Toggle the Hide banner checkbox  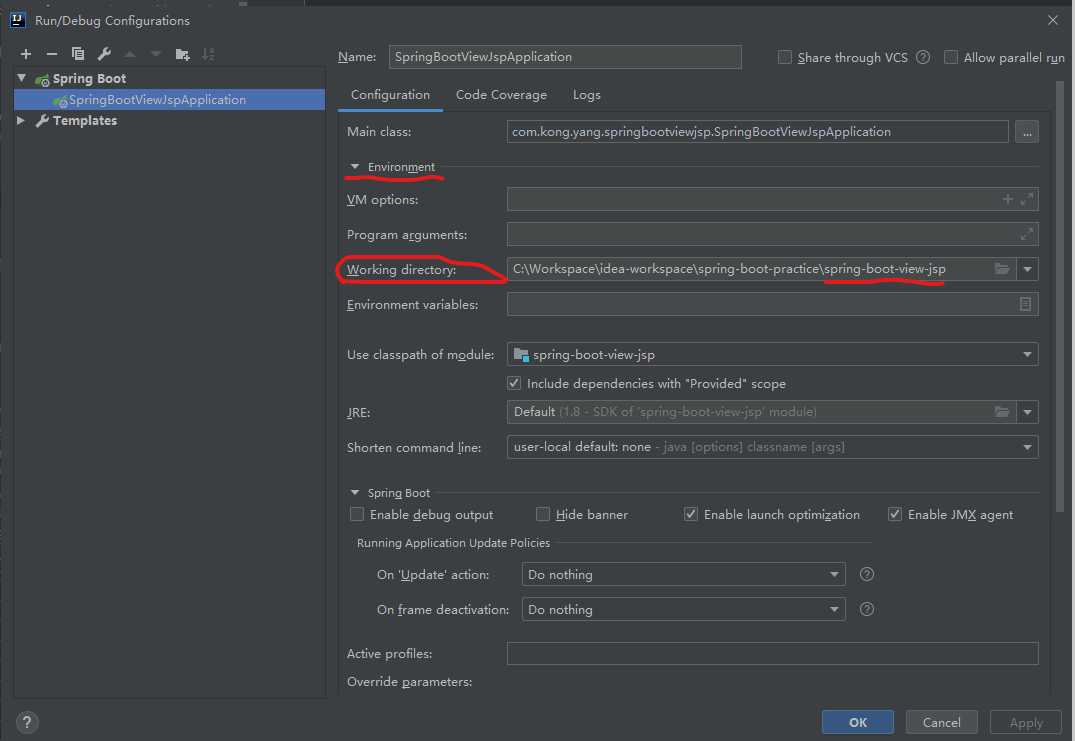pyautogui.click(x=542, y=514)
